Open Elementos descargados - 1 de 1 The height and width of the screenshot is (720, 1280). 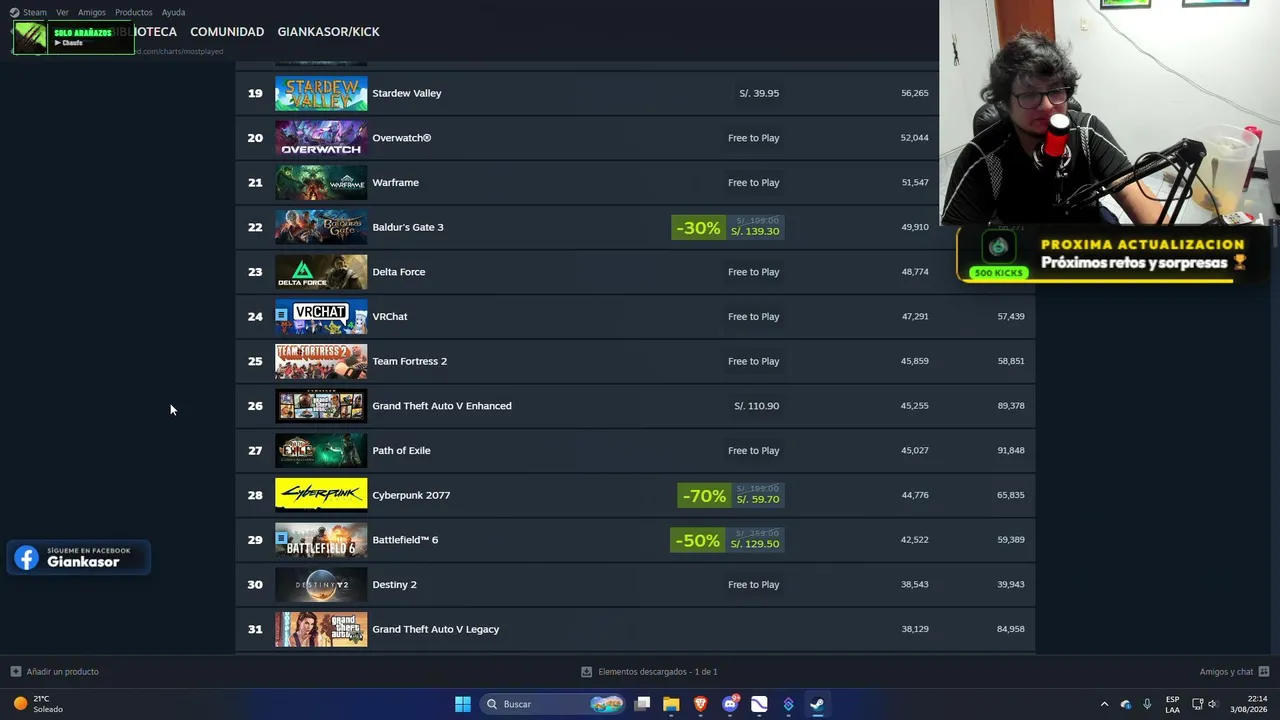click(x=658, y=672)
